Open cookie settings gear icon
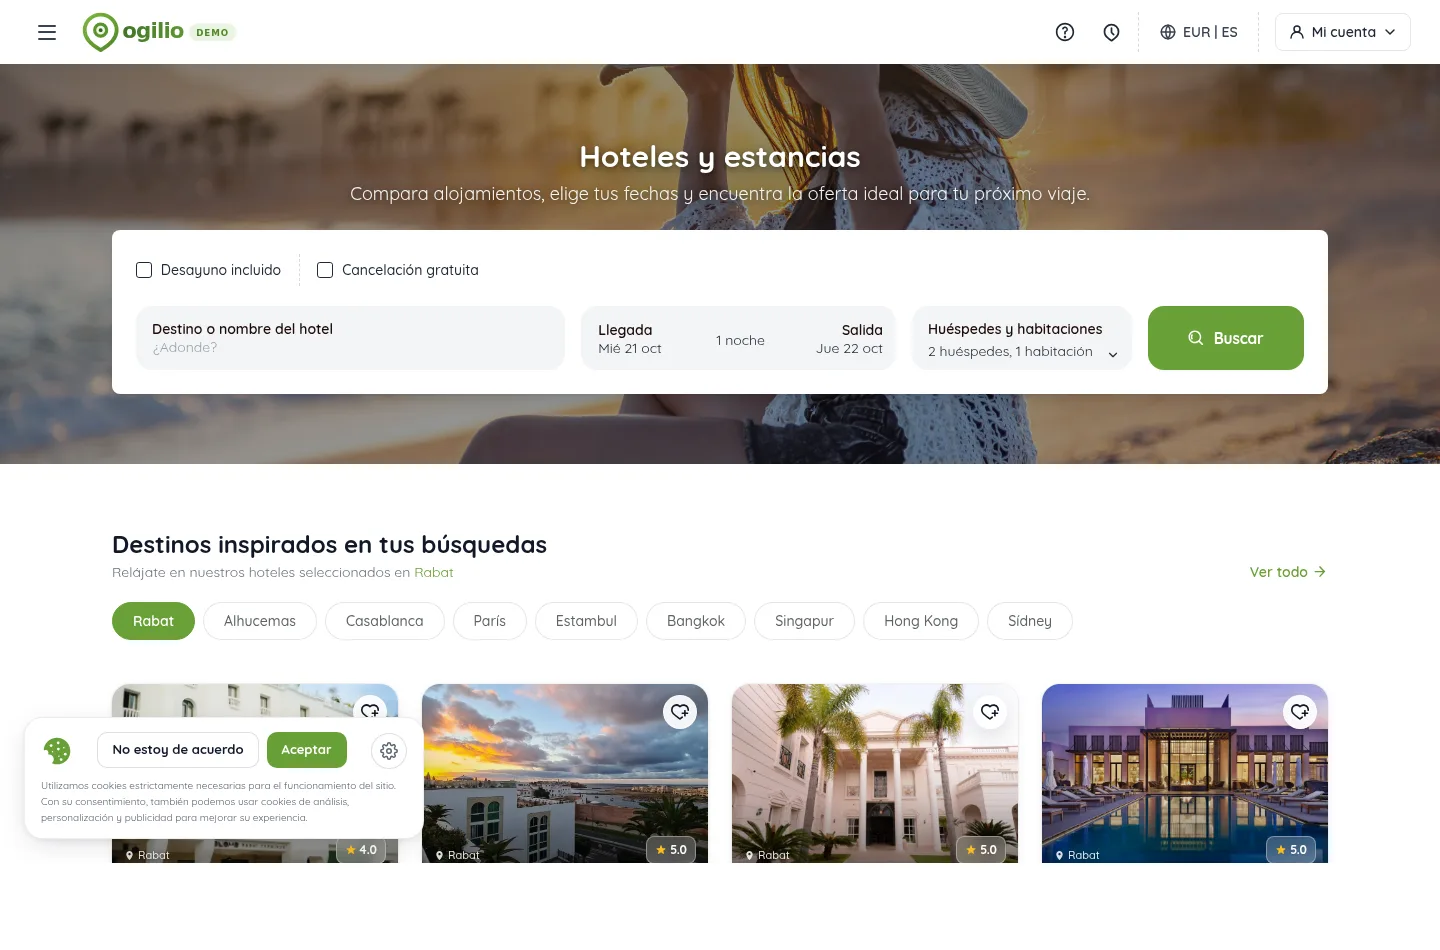 point(389,750)
